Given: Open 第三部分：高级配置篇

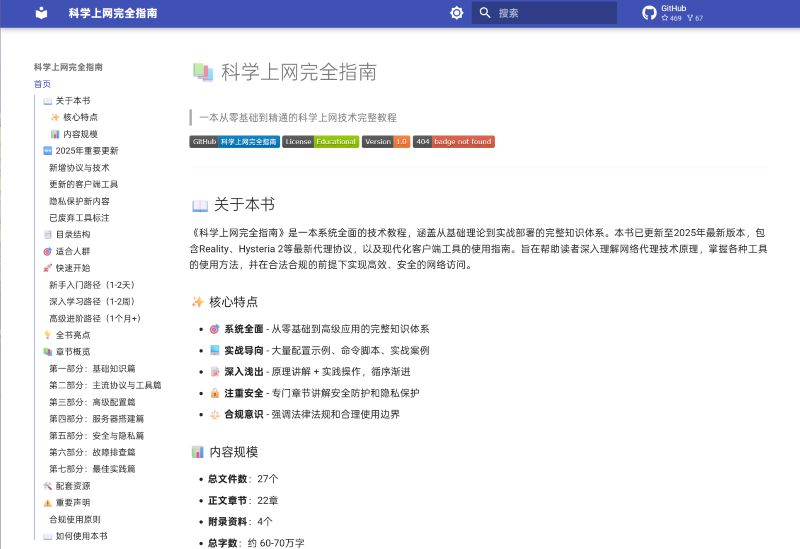Looking at the screenshot, I should pyautogui.click(x=92, y=402).
